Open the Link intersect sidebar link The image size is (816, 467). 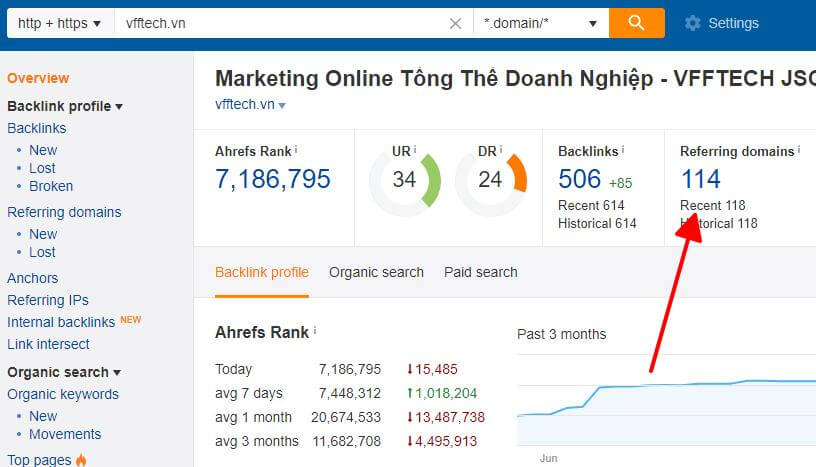click(x=48, y=344)
